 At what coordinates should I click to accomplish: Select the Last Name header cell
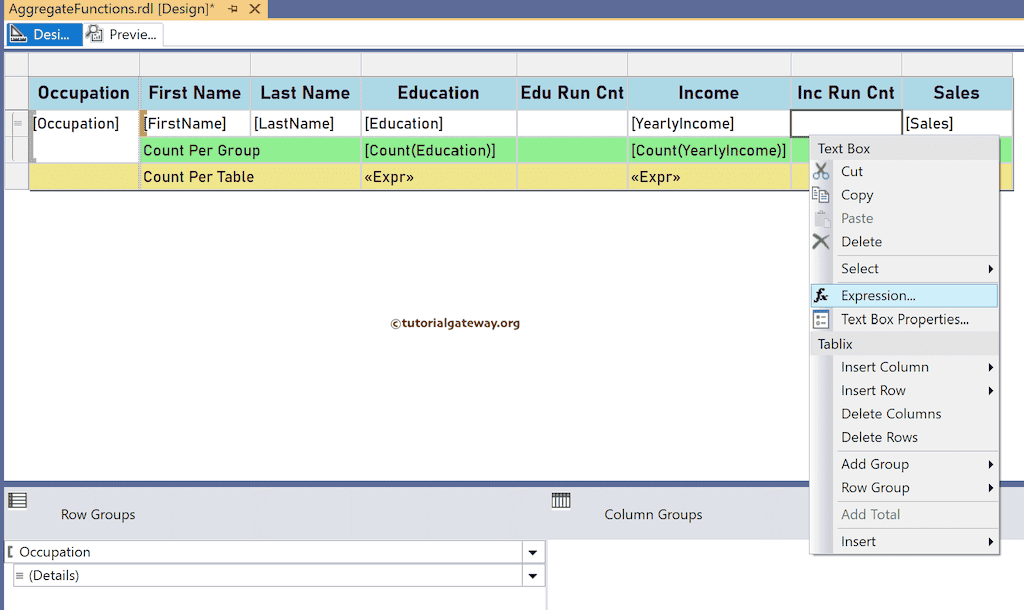pos(306,93)
